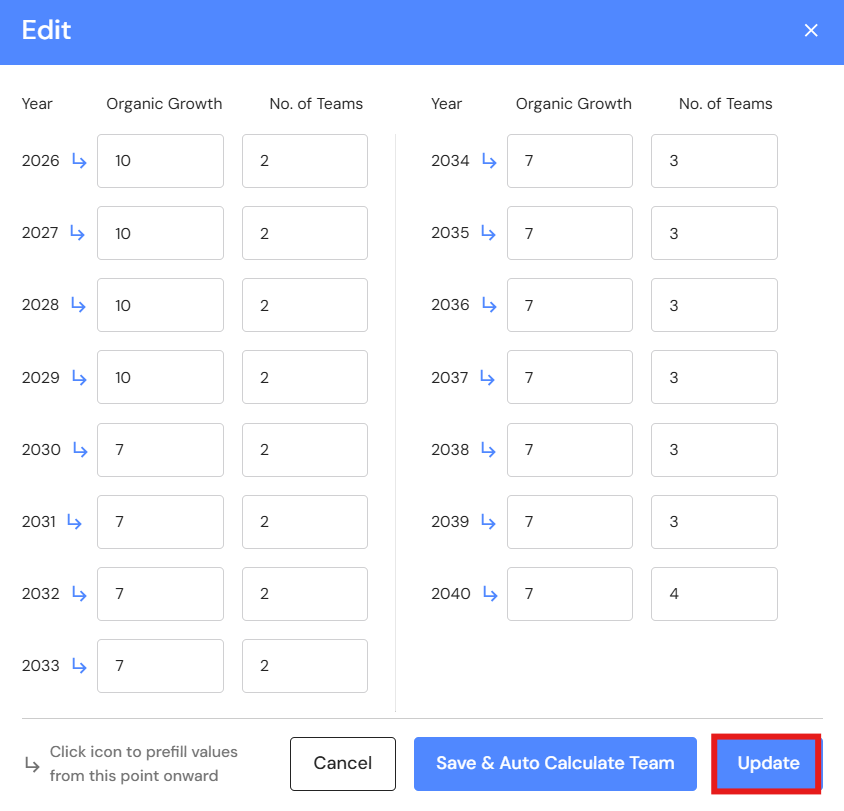The image size is (844, 811).
Task: Click the prefill arrow icon for 2026
Action: (x=79, y=161)
